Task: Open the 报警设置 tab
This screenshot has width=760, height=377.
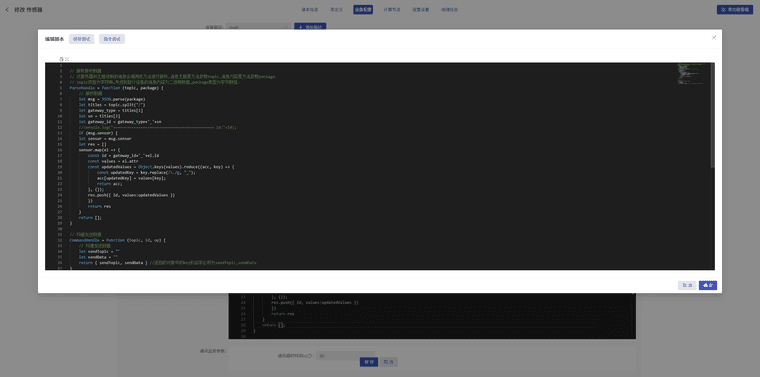Action: (x=421, y=10)
